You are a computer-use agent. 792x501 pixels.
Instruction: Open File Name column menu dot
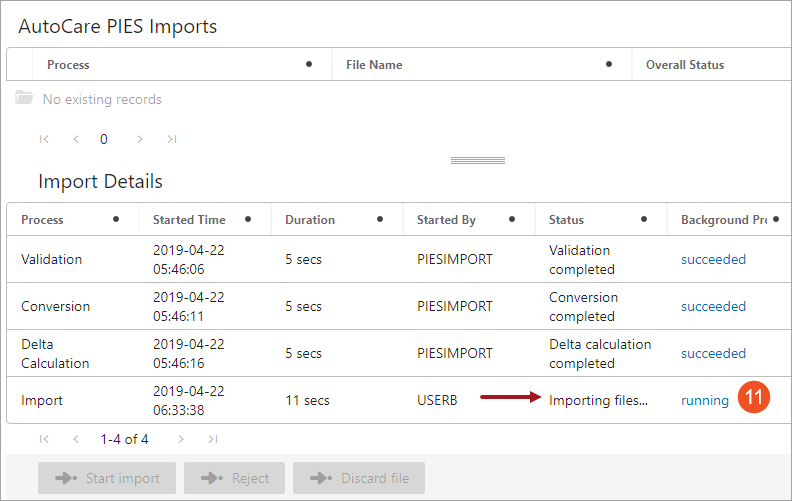click(609, 64)
